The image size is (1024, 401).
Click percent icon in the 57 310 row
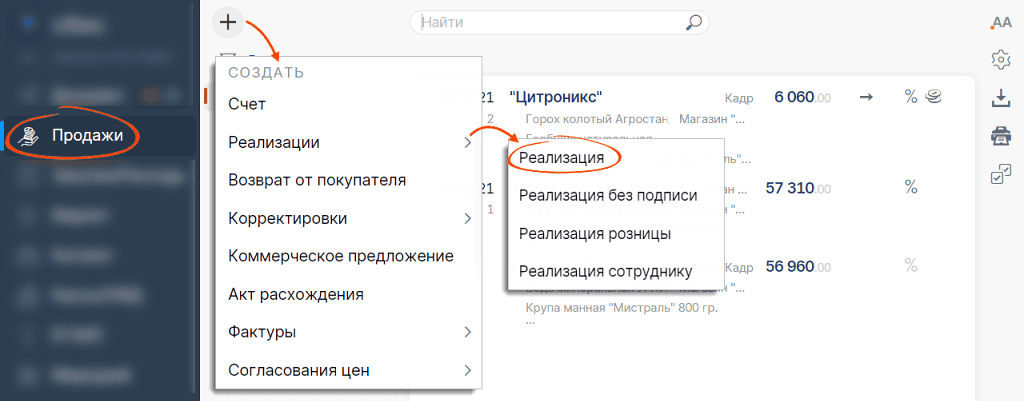911,187
